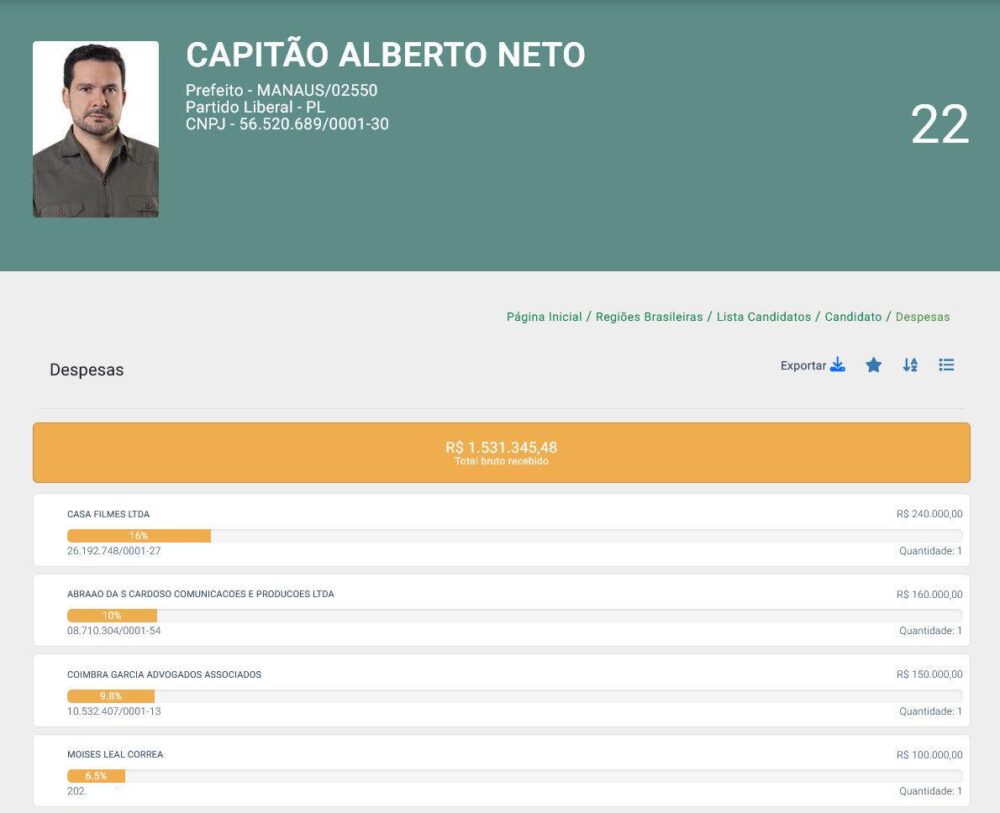
Task: Switch to list view icon
Action: click(x=946, y=365)
